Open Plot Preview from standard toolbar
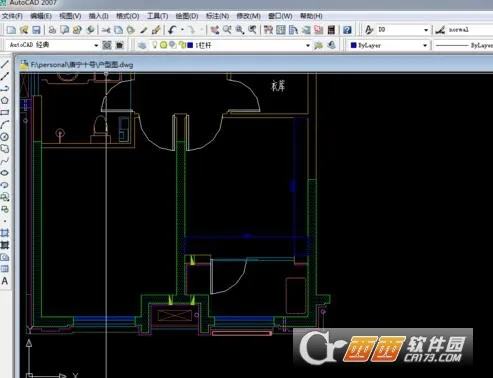 (x=65, y=30)
